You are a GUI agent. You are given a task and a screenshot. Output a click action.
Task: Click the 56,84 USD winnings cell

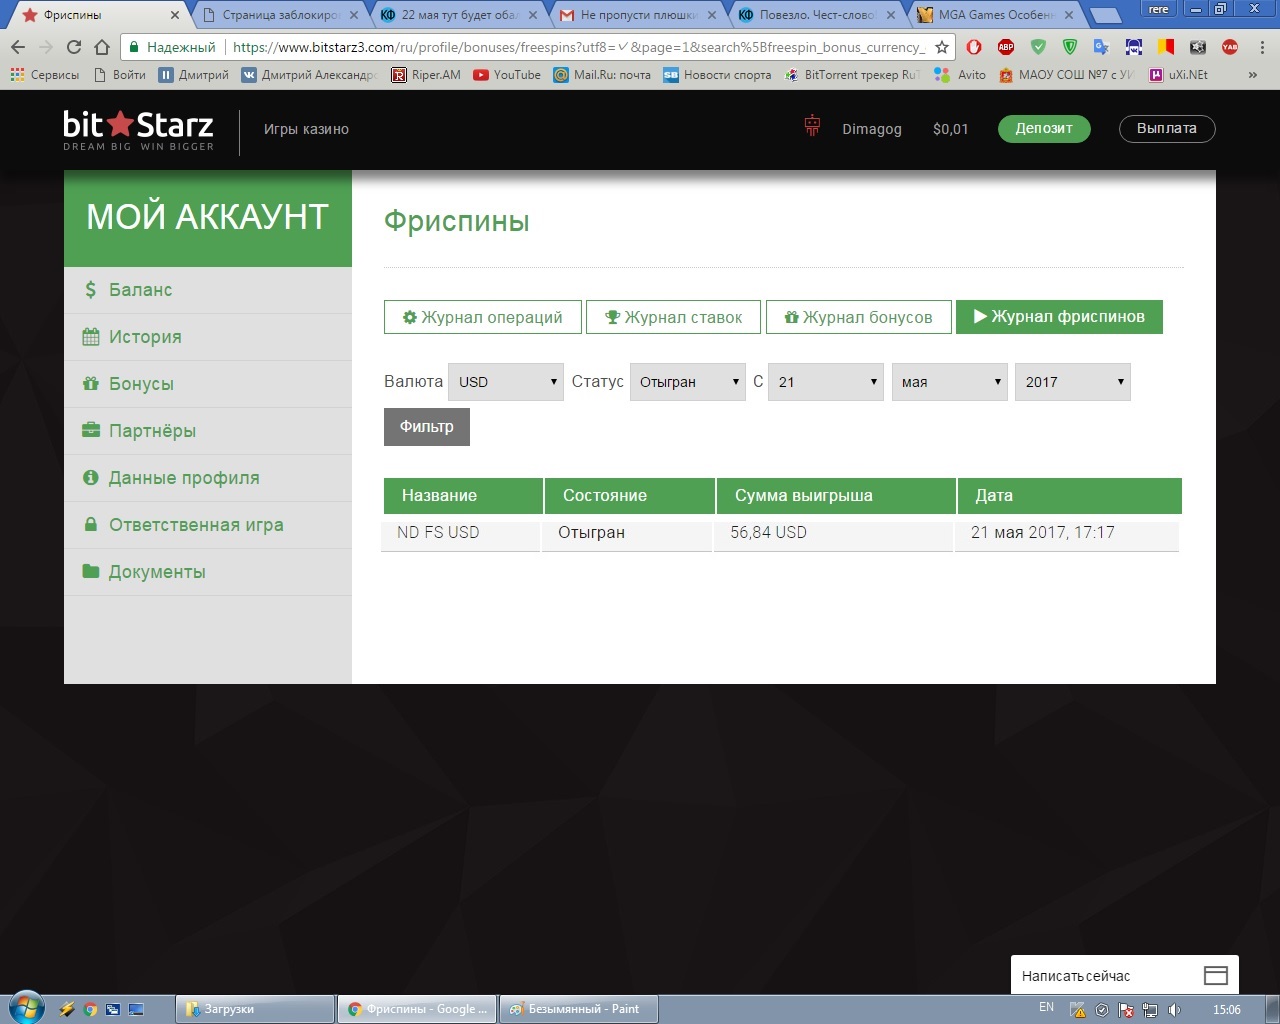(x=834, y=533)
